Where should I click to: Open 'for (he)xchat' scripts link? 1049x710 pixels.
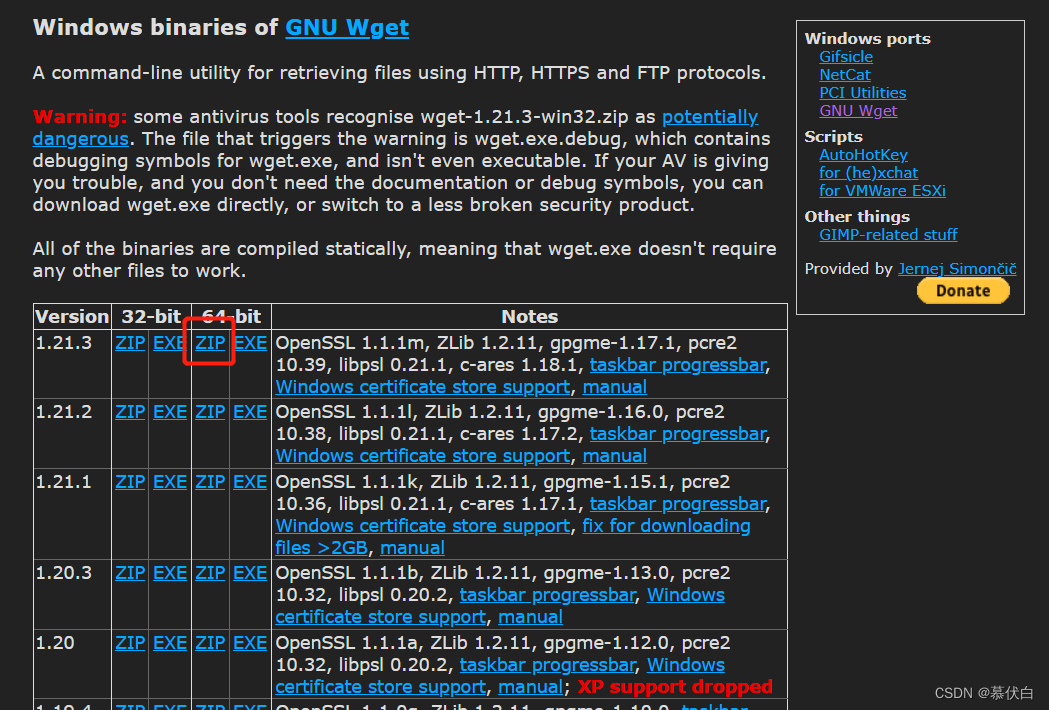click(x=868, y=173)
